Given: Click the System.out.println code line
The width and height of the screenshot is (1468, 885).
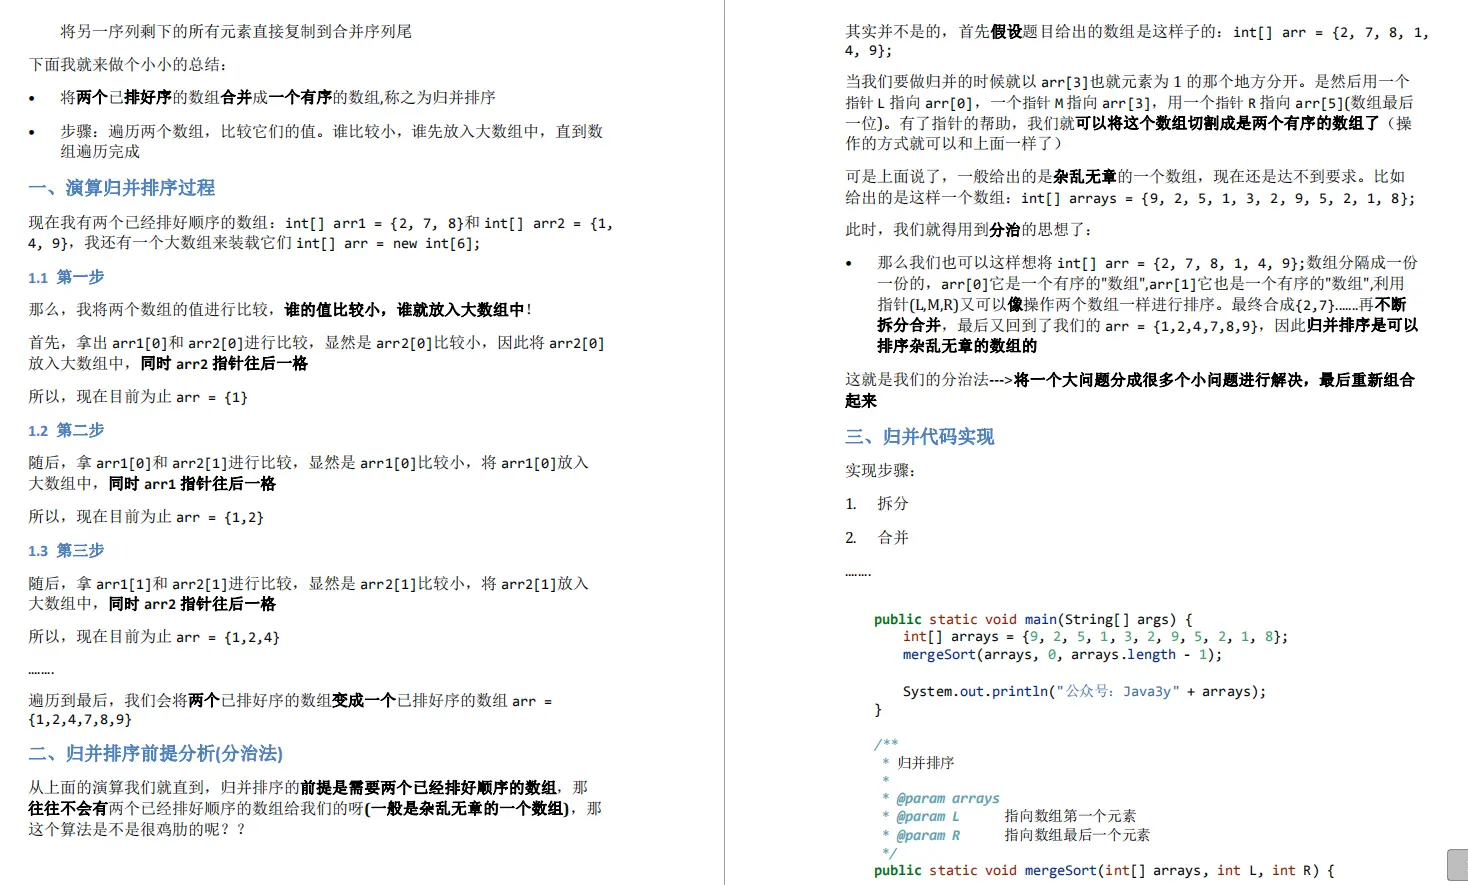Looking at the screenshot, I should [x=1084, y=692].
